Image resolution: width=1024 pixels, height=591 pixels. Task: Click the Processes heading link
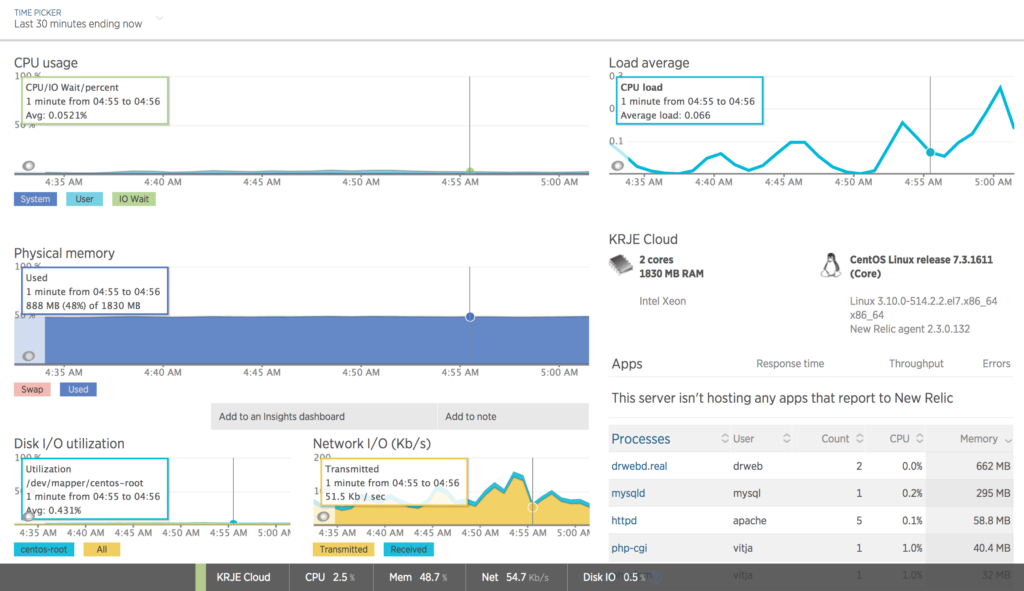[641, 439]
